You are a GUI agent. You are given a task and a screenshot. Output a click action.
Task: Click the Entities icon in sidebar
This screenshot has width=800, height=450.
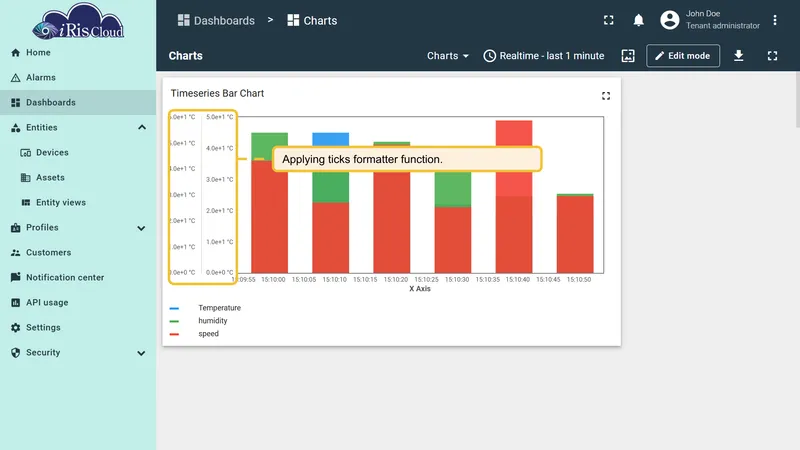15,128
